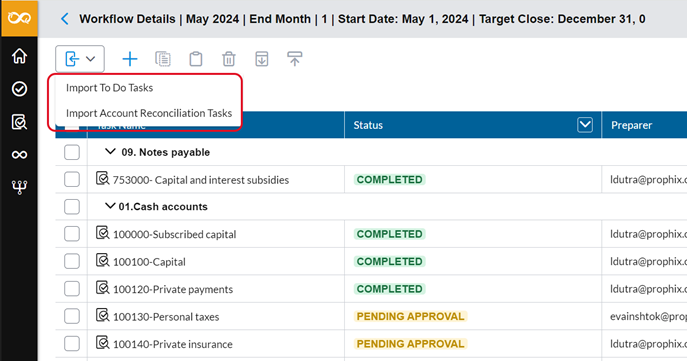Click PENDING APPROVAL status of 100140-Private insurance
The width and height of the screenshot is (687, 361).
(411, 344)
